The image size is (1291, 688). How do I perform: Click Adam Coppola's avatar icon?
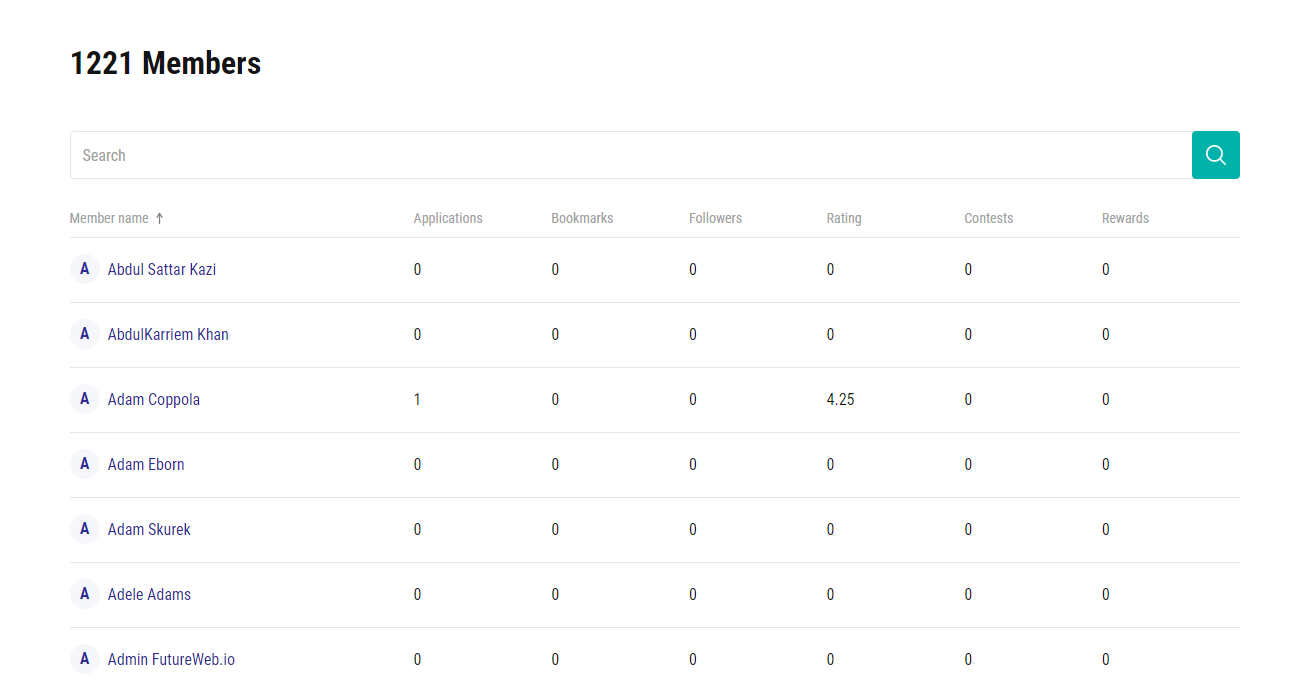pyautogui.click(x=84, y=399)
